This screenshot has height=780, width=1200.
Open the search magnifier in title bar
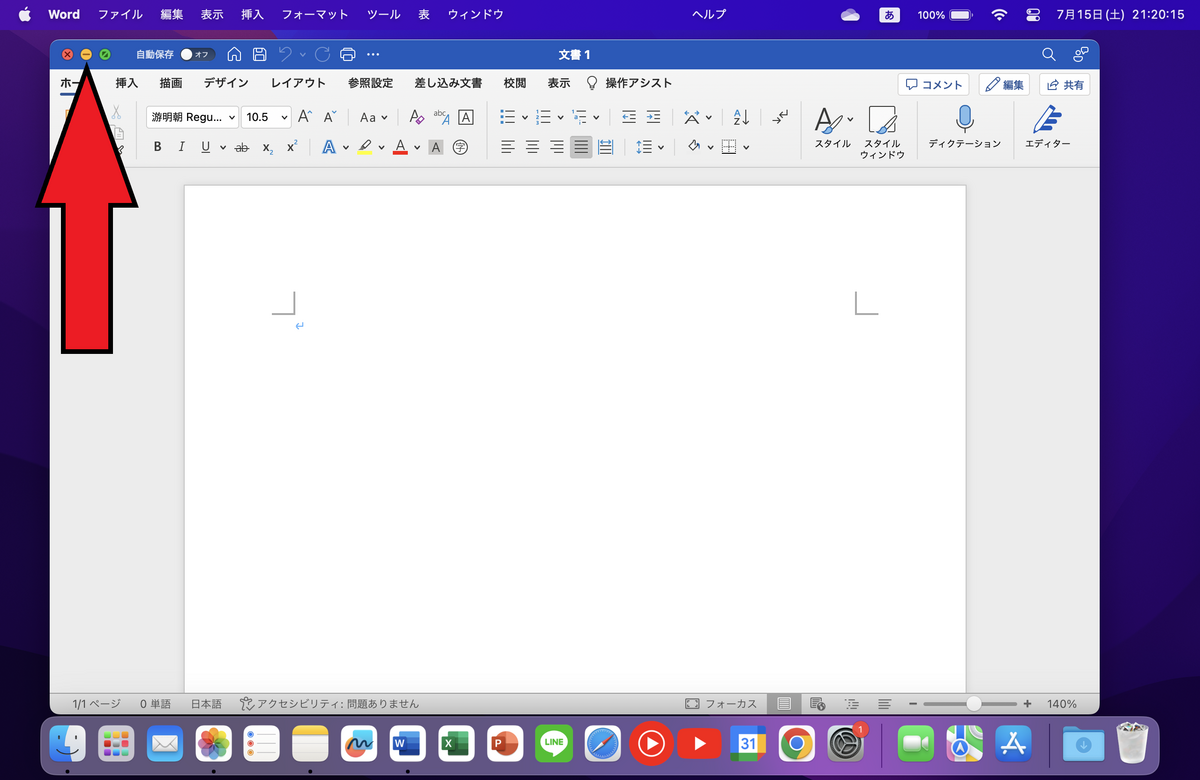click(1049, 54)
